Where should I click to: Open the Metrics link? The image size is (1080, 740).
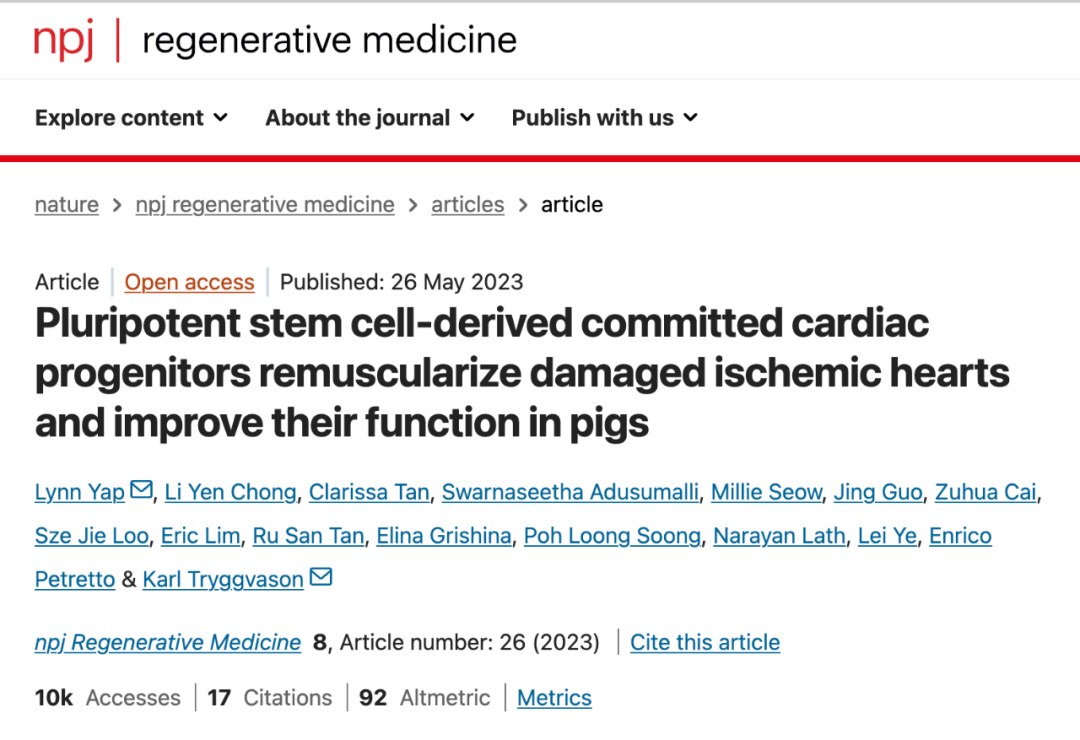(x=554, y=697)
